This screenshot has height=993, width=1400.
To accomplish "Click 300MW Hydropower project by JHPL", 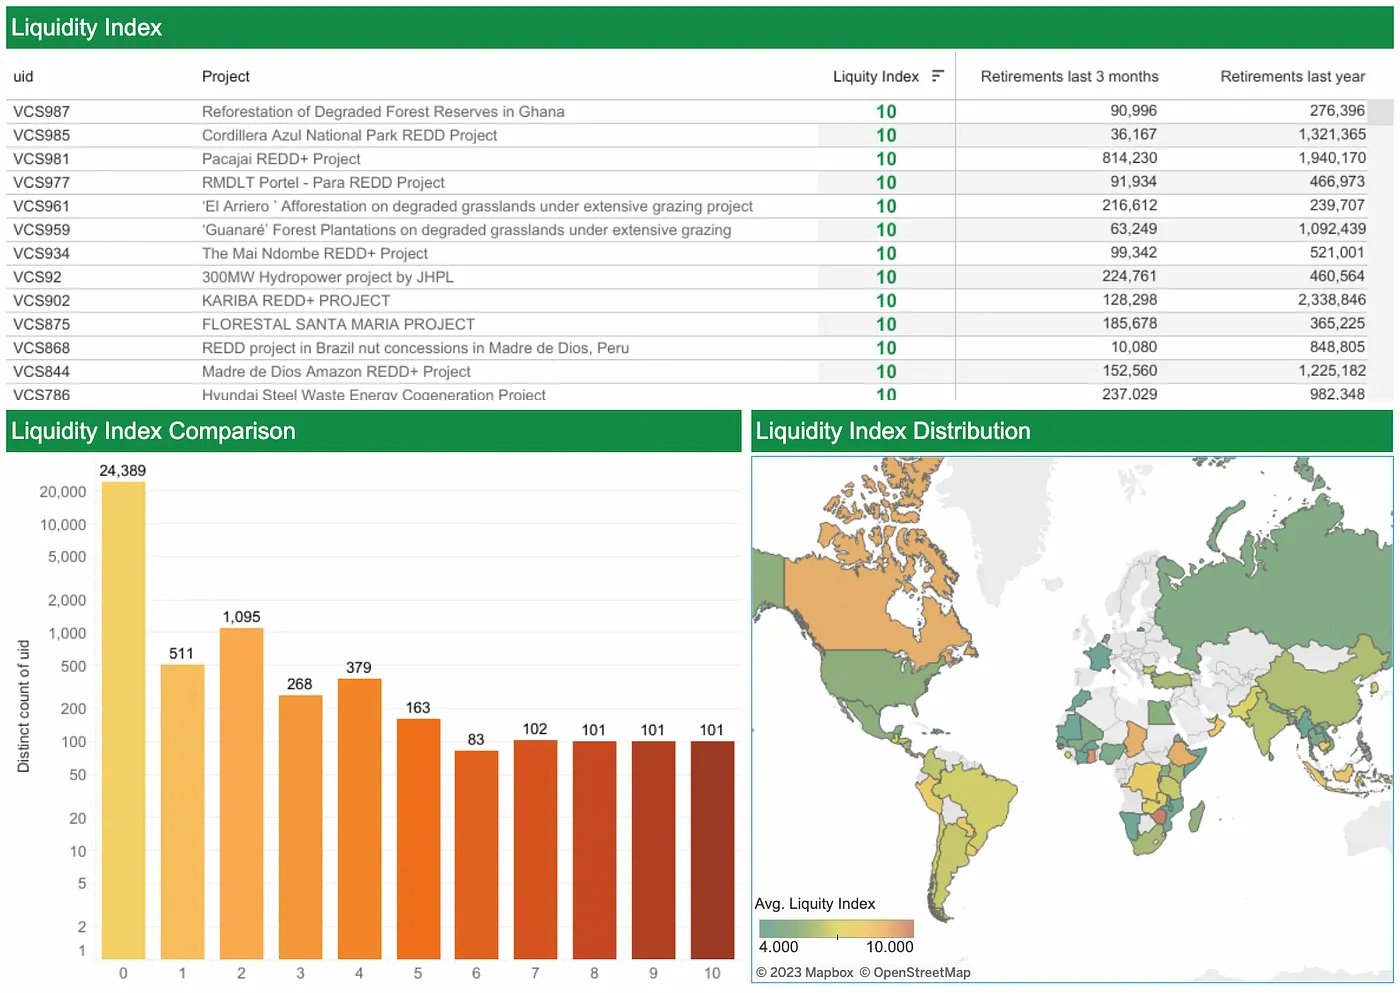I will 327,277.
